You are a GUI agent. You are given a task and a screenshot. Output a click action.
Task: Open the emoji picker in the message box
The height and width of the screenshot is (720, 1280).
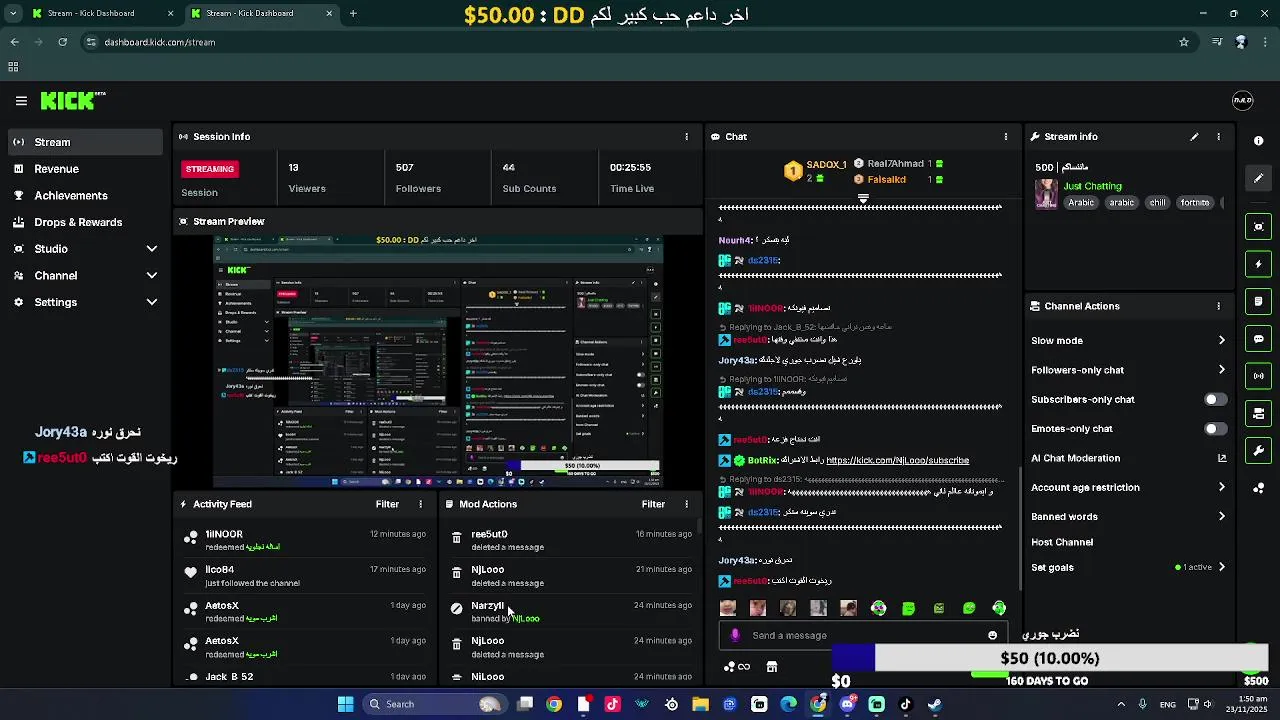coord(992,635)
